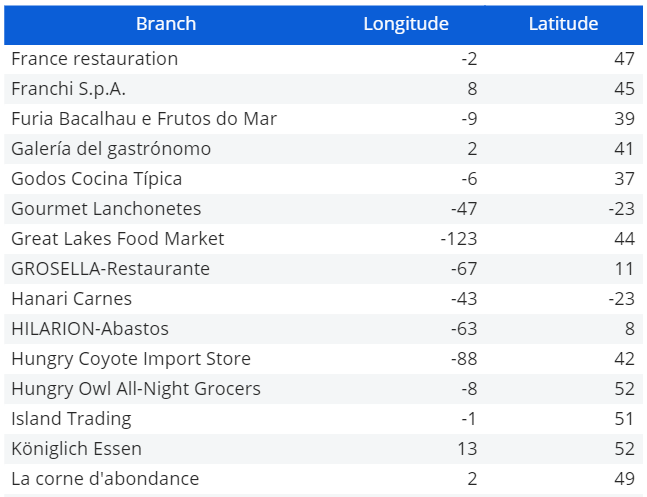Screen dimensions: 647x497
Task: Click Furia Bacalhau e Frutos do Mar
Action: tap(144, 119)
